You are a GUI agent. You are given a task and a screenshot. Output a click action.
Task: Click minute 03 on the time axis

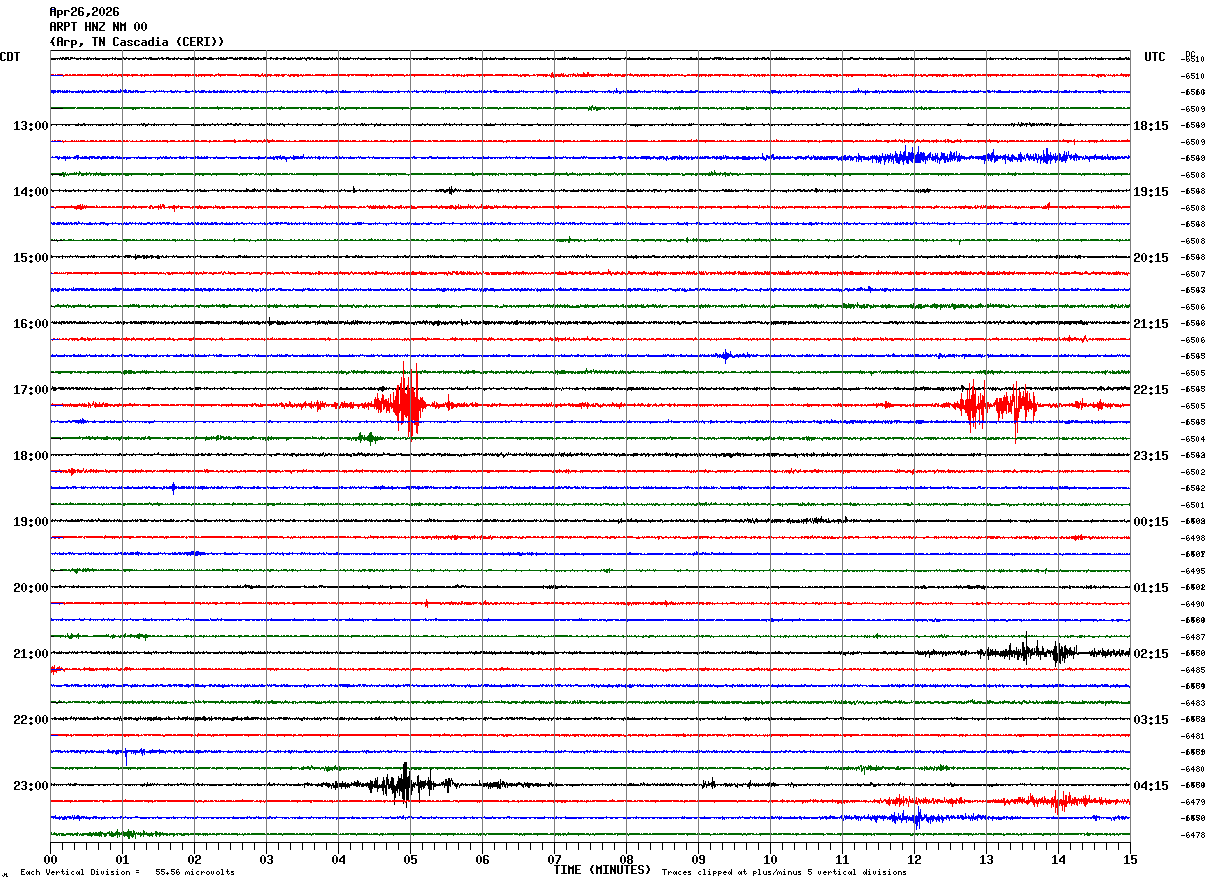coord(267,860)
